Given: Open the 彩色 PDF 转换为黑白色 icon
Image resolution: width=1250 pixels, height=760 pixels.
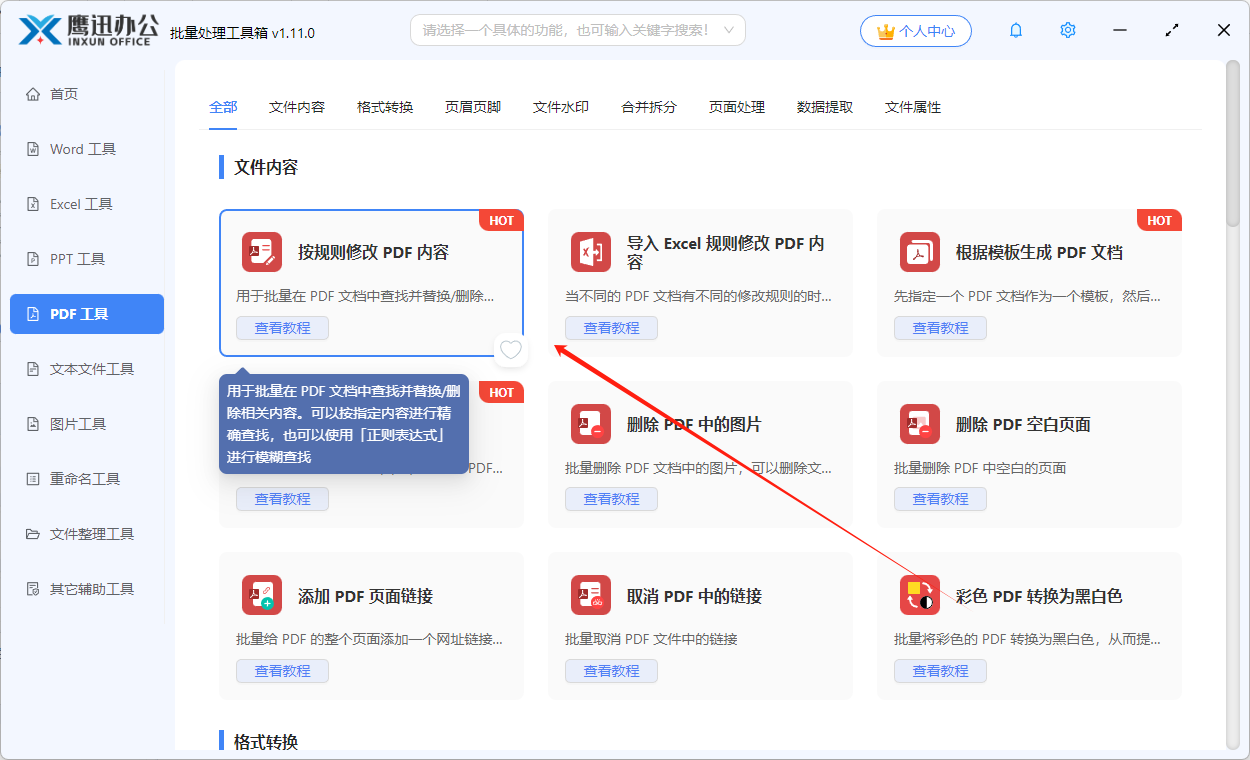Looking at the screenshot, I should coord(920,595).
